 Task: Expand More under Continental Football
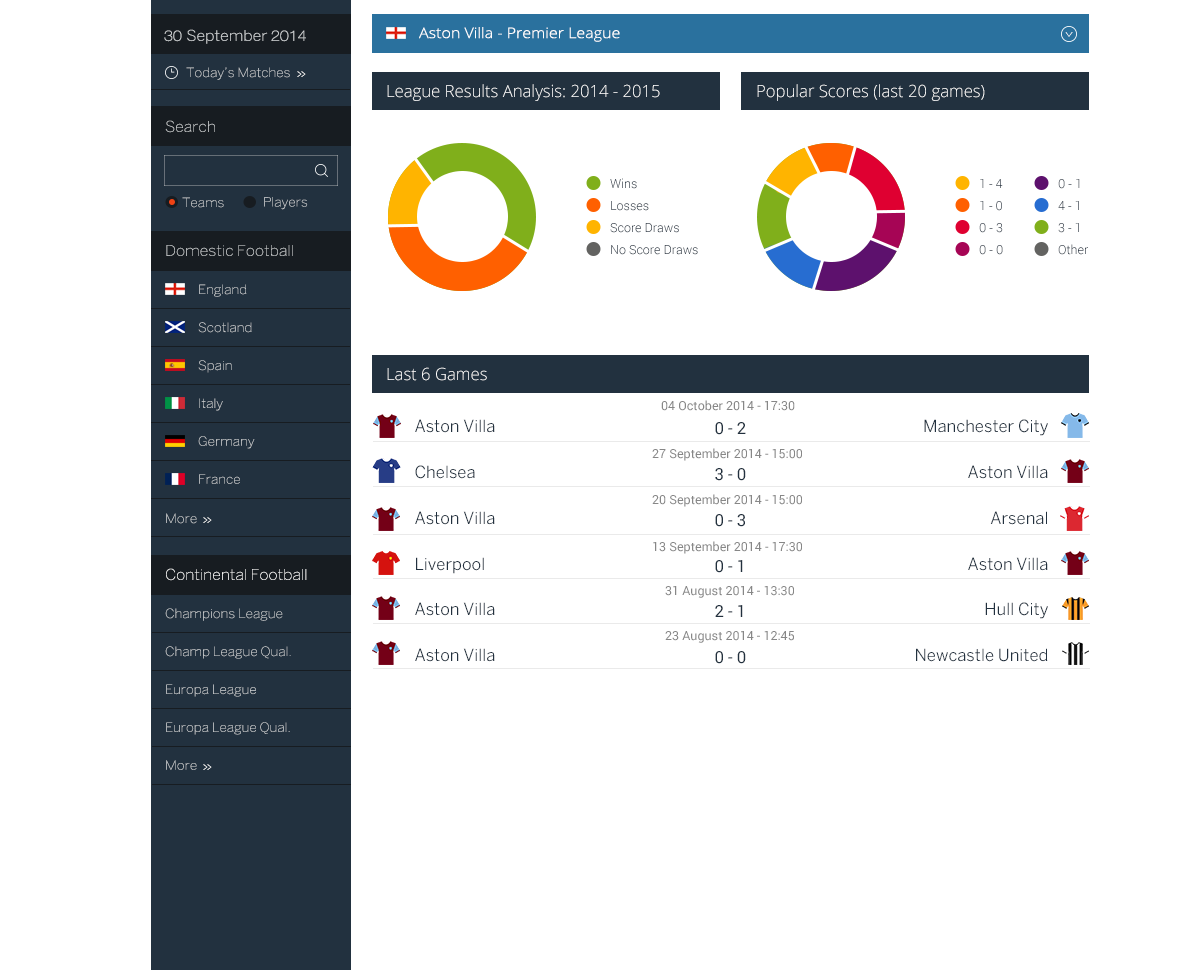click(x=188, y=765)
